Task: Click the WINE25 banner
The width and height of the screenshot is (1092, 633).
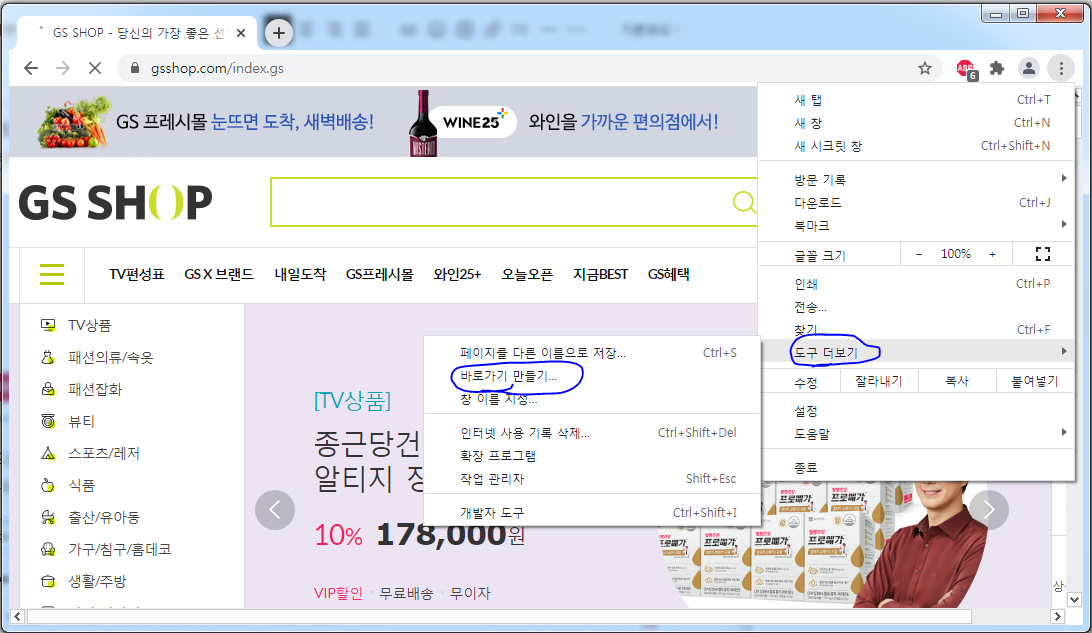Action: [563, 123]
